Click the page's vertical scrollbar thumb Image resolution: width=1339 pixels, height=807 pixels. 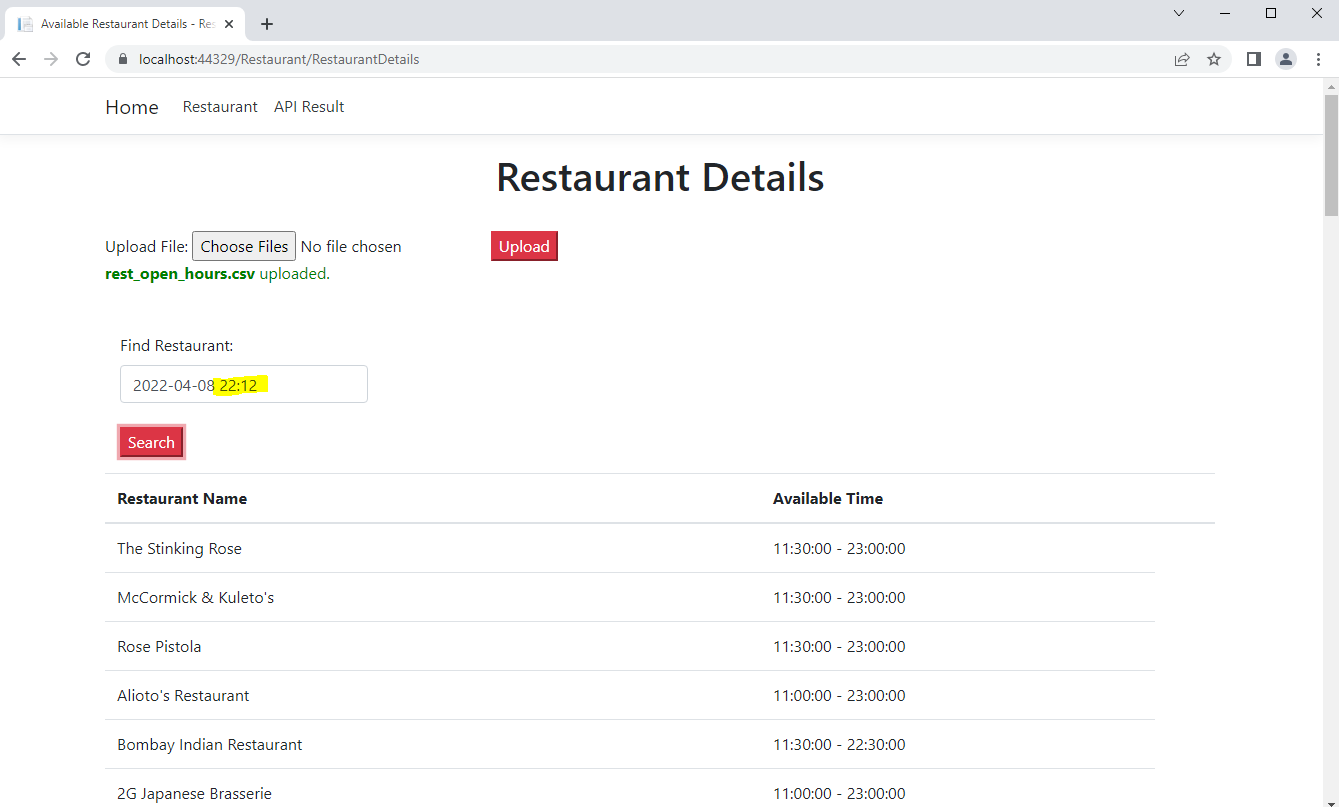pyautogui.click(x=1331, y=155)
